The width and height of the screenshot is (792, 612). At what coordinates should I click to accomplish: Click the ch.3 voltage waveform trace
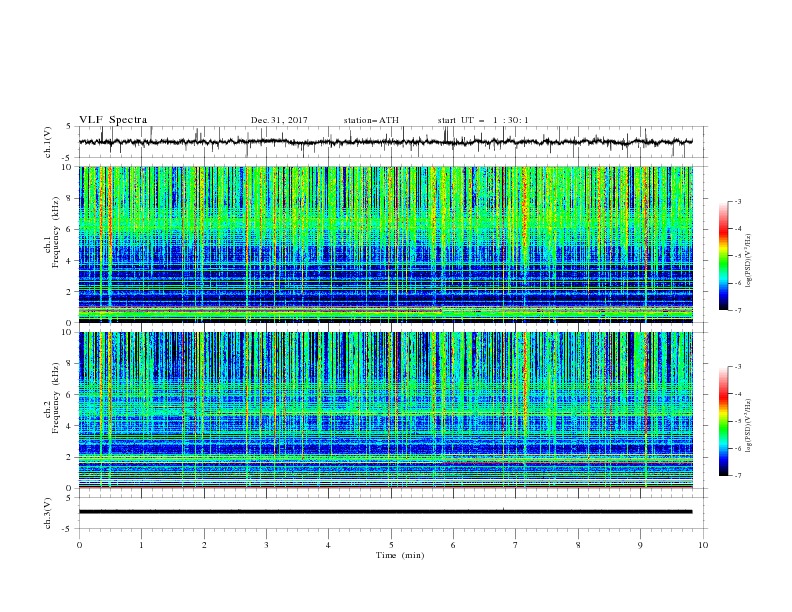click(x=386, y=512)
